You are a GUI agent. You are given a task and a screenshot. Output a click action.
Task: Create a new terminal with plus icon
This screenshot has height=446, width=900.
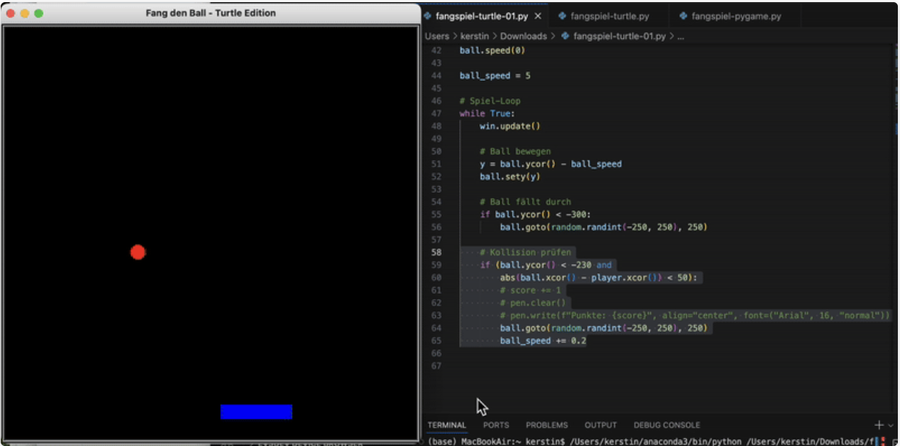click(x=879, y=425)
